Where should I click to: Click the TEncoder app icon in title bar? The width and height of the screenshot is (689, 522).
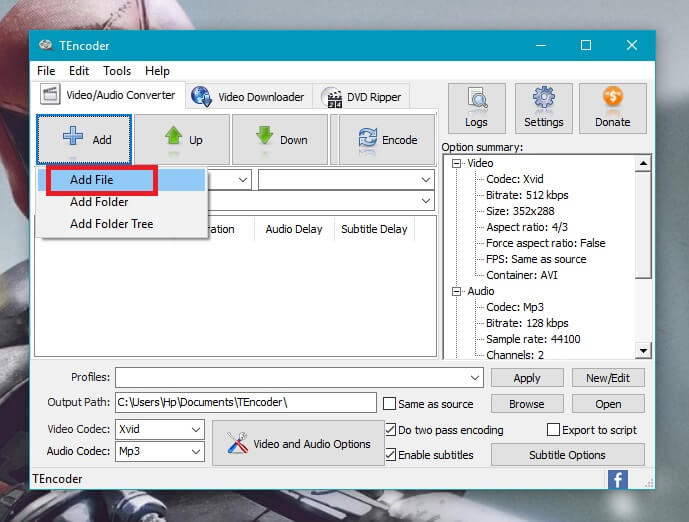46,45
